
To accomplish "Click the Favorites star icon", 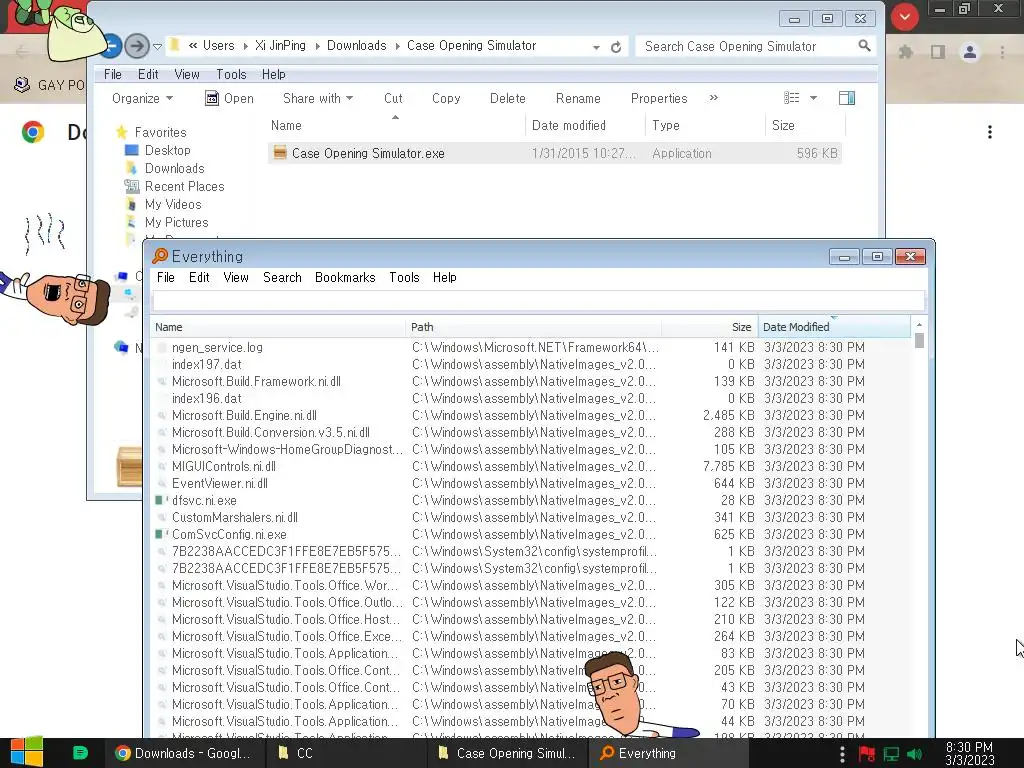I will click(x=121, y=132).
